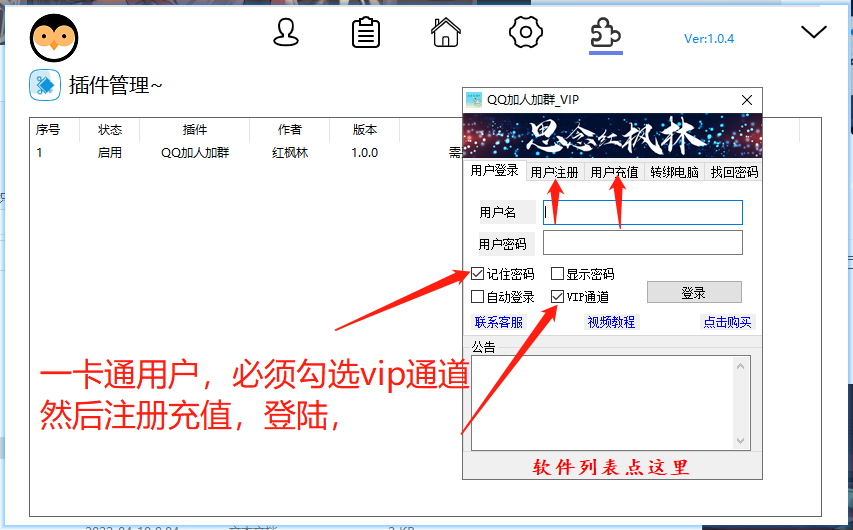Click the 登录 button

pyautogui.click(x=694, y=292)
